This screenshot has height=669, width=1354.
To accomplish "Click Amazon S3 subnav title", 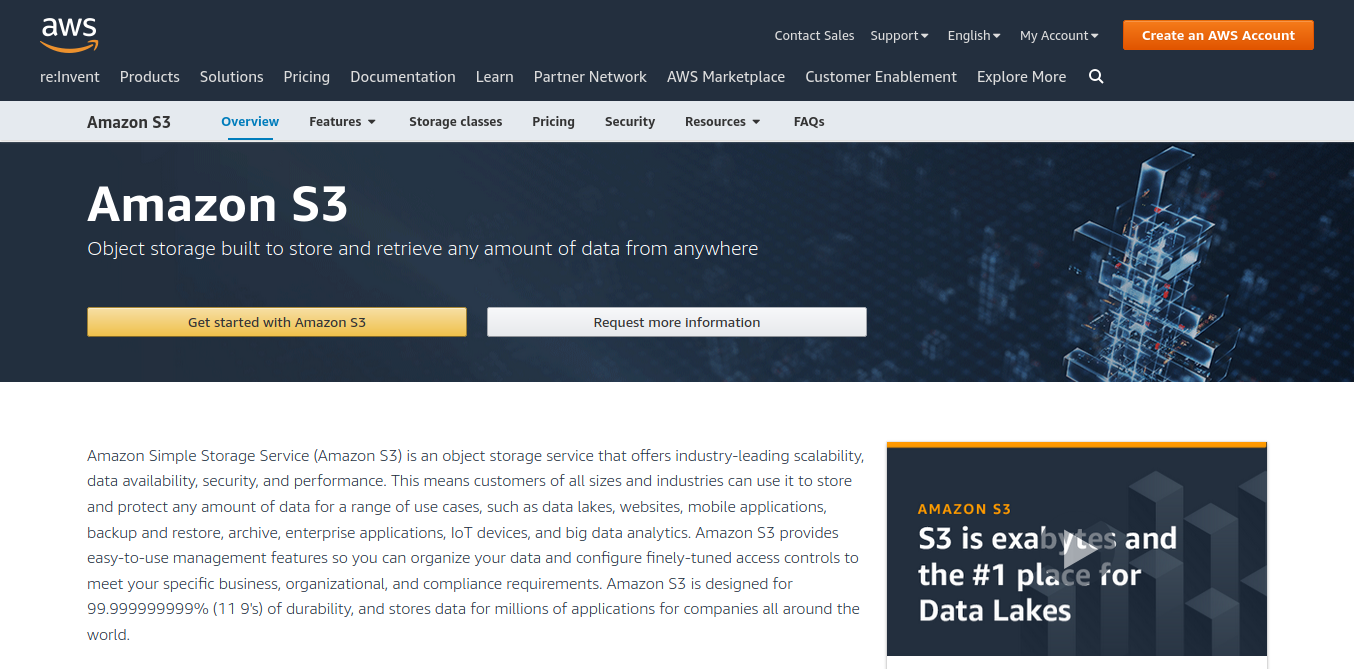I will (129, 122).
